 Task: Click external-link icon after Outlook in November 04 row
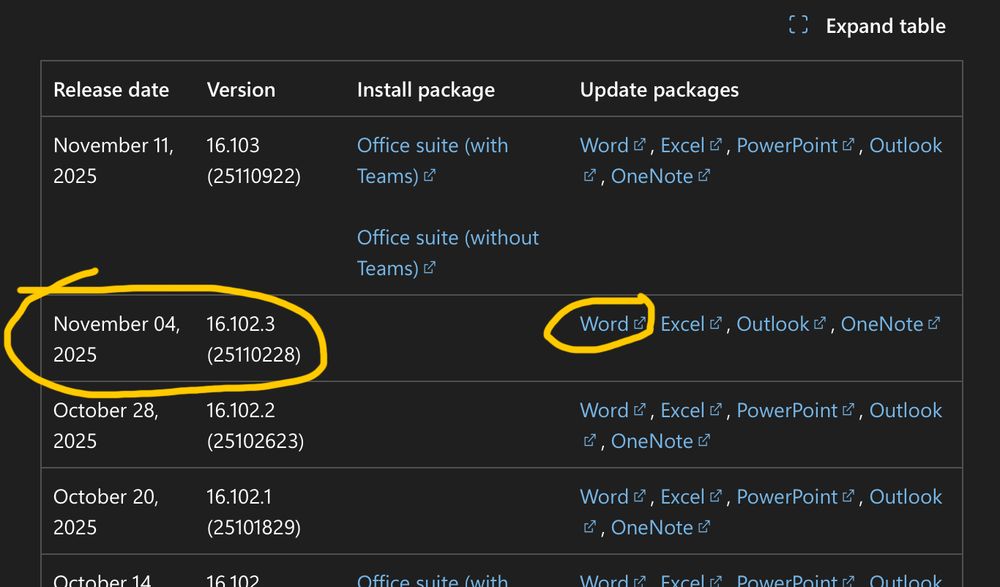point(821,321)
